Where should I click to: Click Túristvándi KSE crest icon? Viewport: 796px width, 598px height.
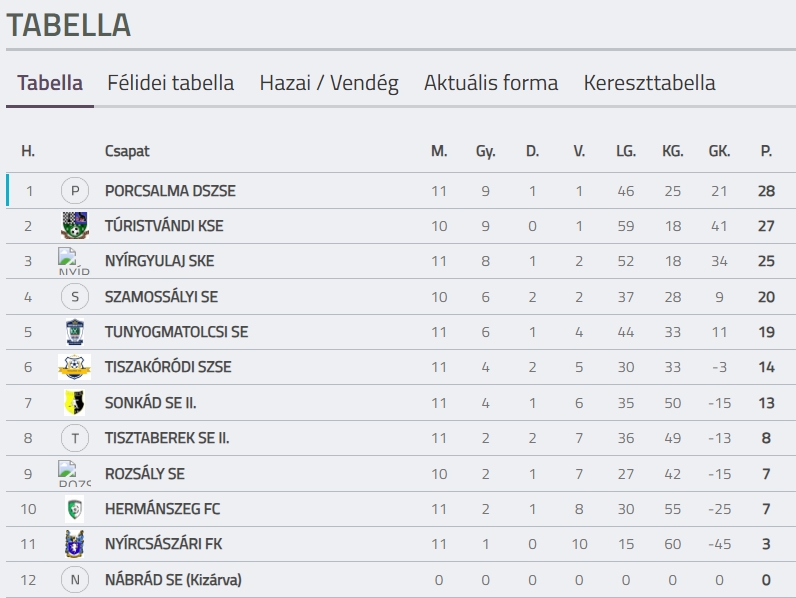75,226
